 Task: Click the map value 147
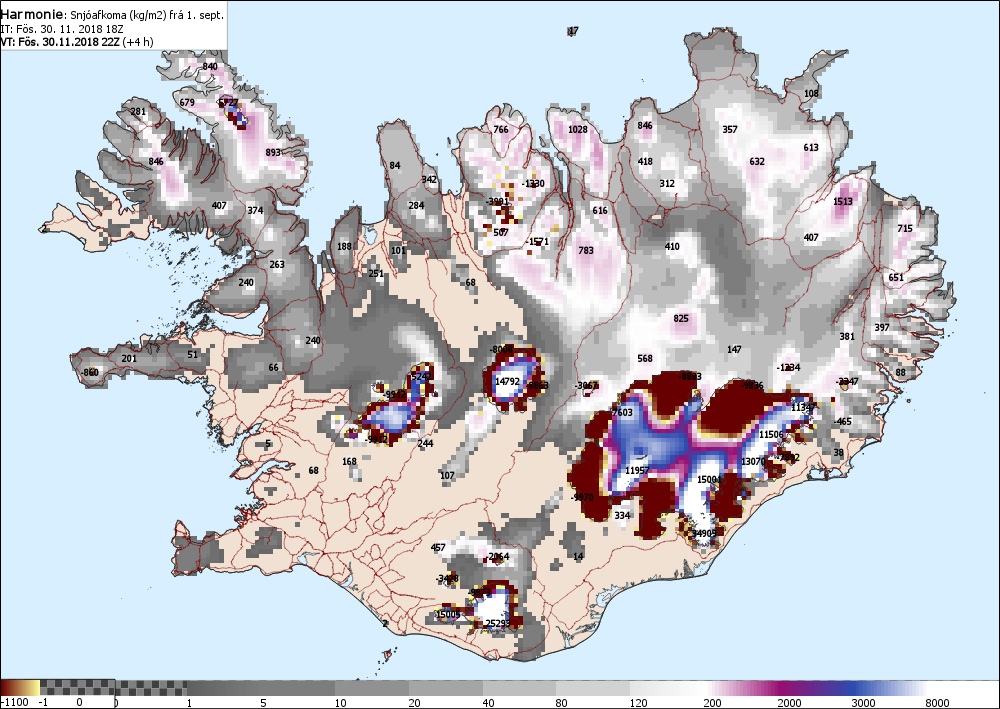734,349
